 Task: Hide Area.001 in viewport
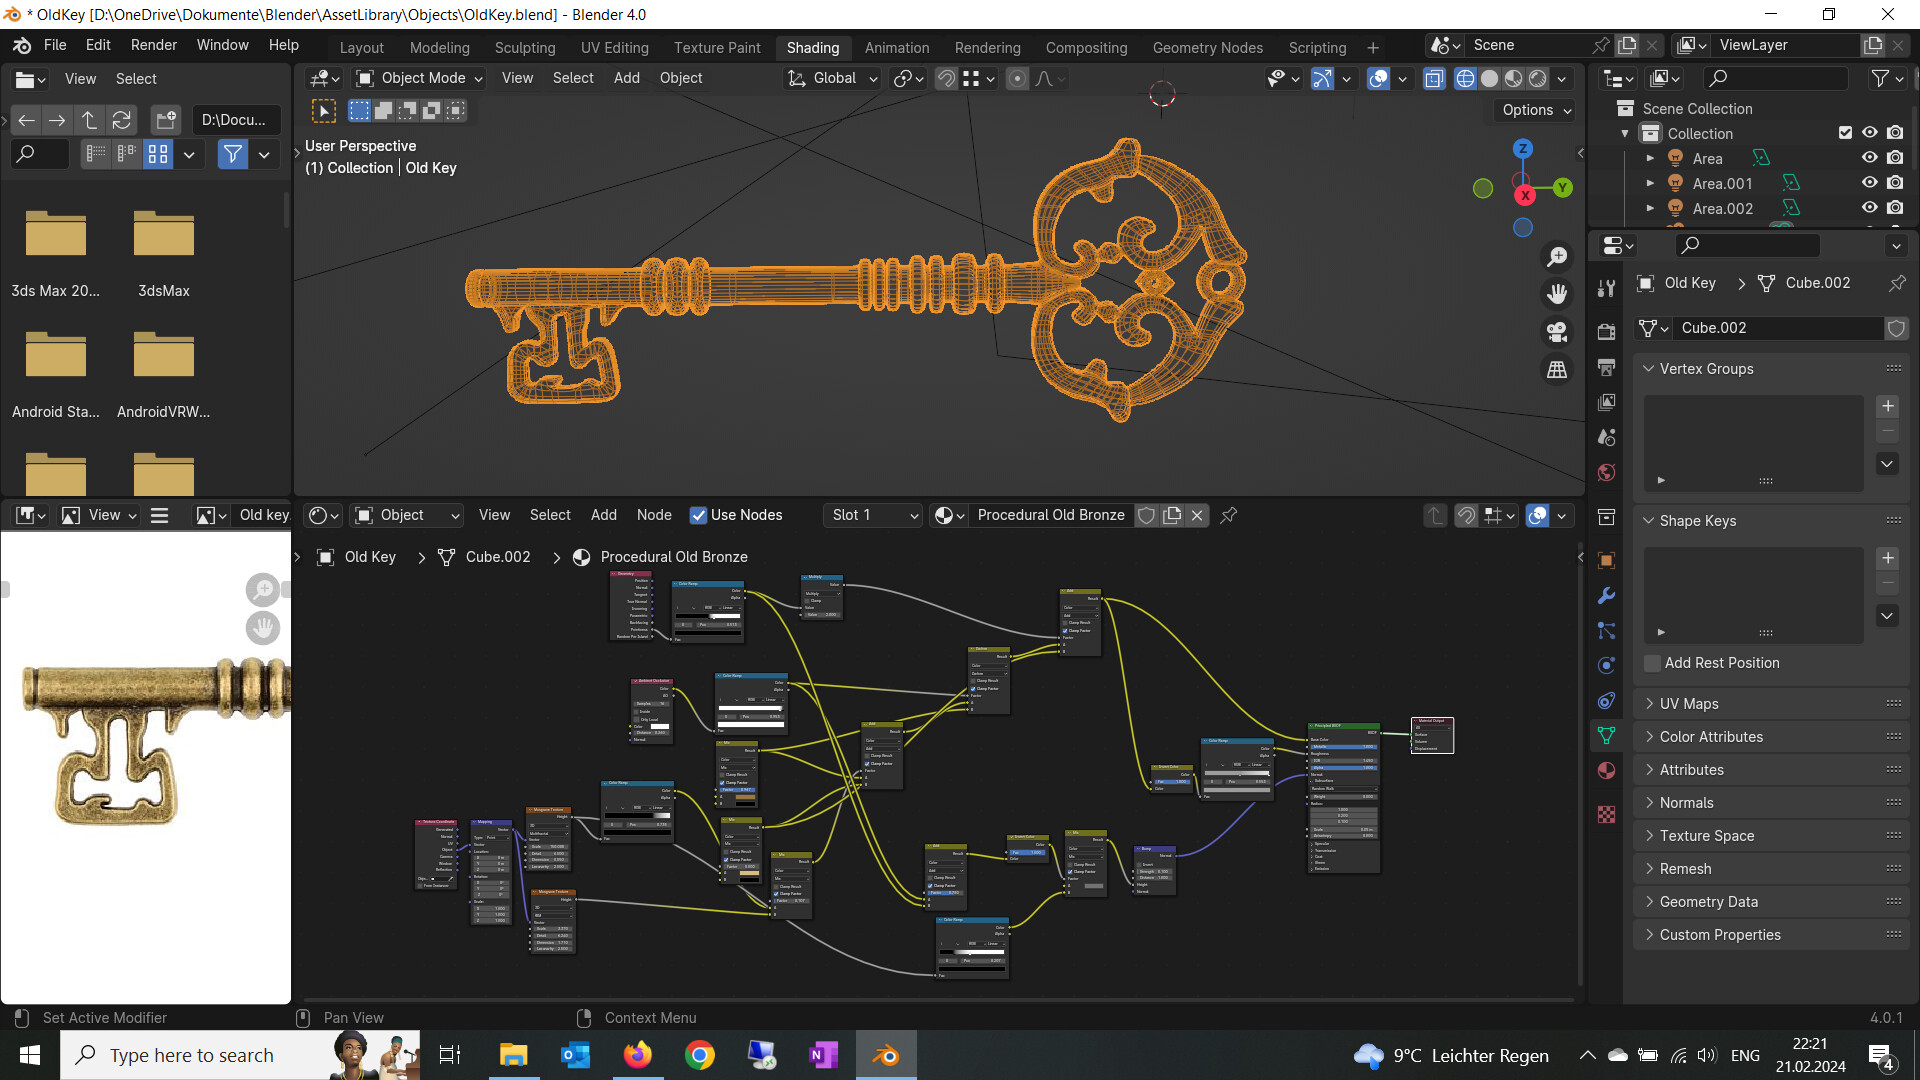(x=1869, y=183)
